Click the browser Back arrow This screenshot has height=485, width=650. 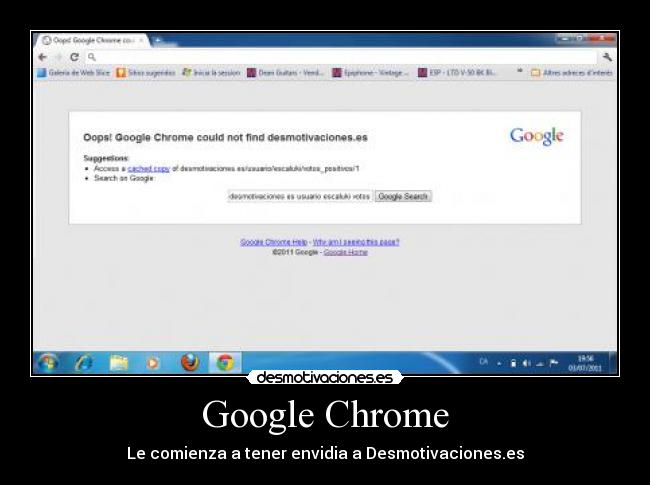(x=42, y=57)
